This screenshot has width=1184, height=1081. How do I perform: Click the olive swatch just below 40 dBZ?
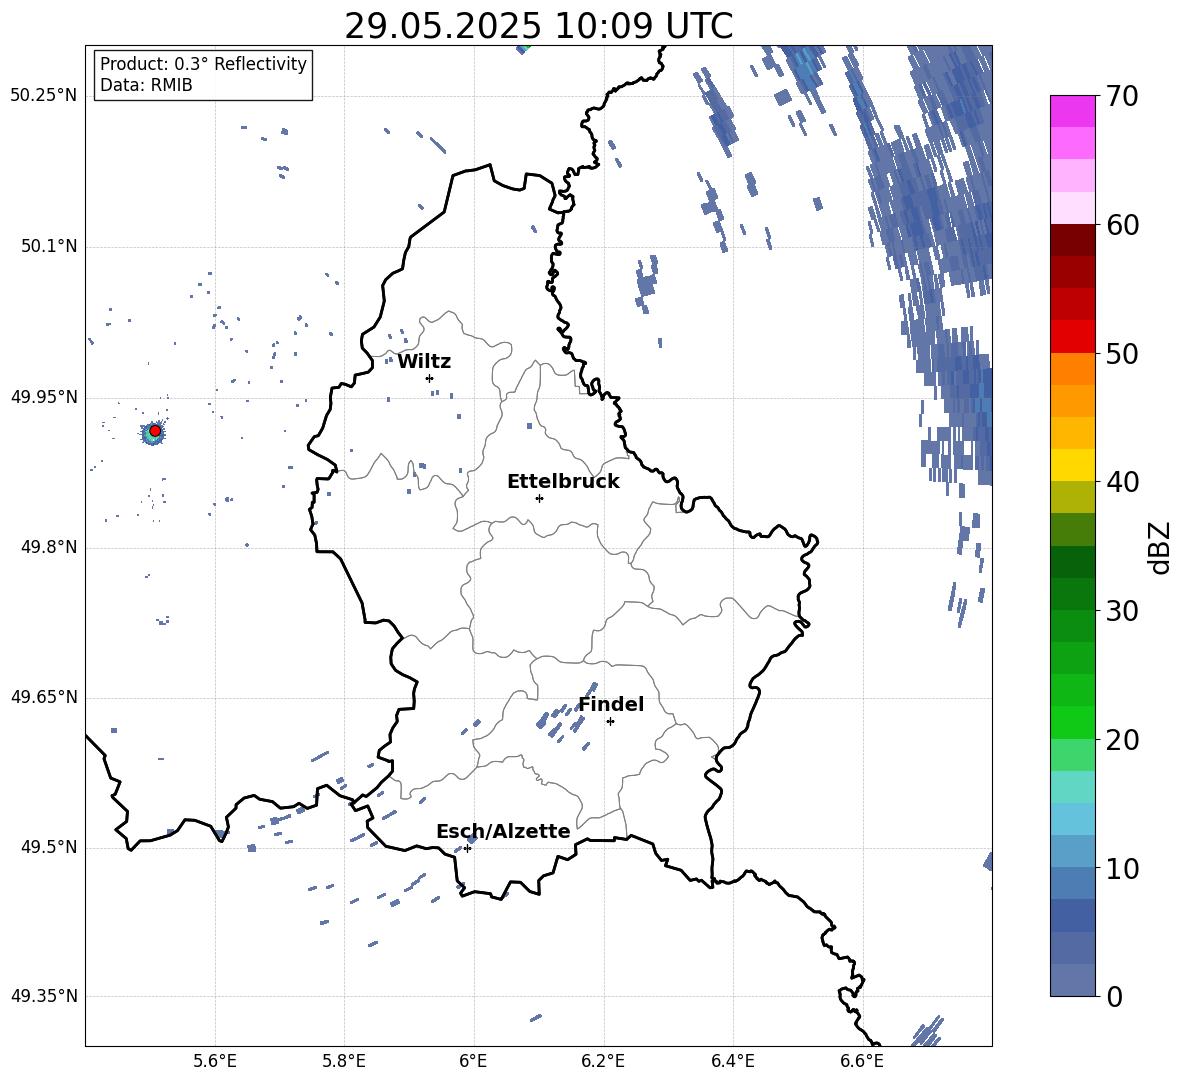1073,497
